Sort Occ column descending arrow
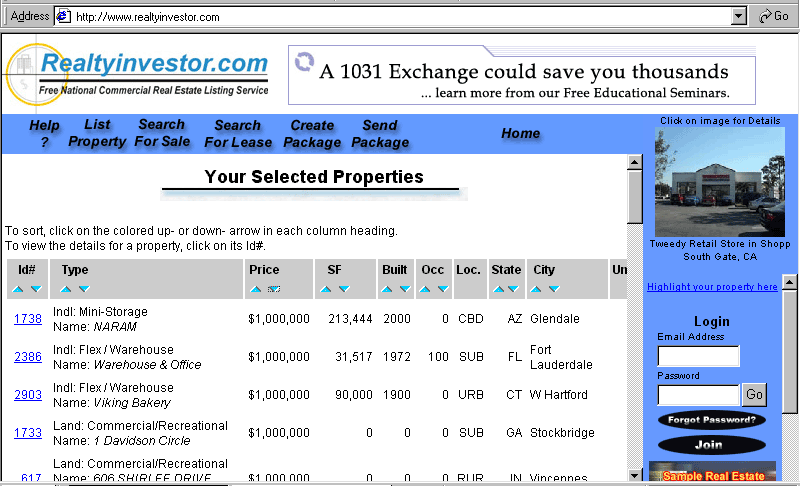 click(443, 289)
